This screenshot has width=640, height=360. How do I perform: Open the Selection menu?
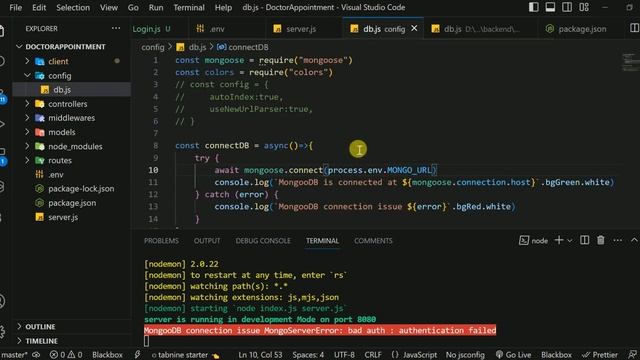pyautogui.click(x=73, y=7)
